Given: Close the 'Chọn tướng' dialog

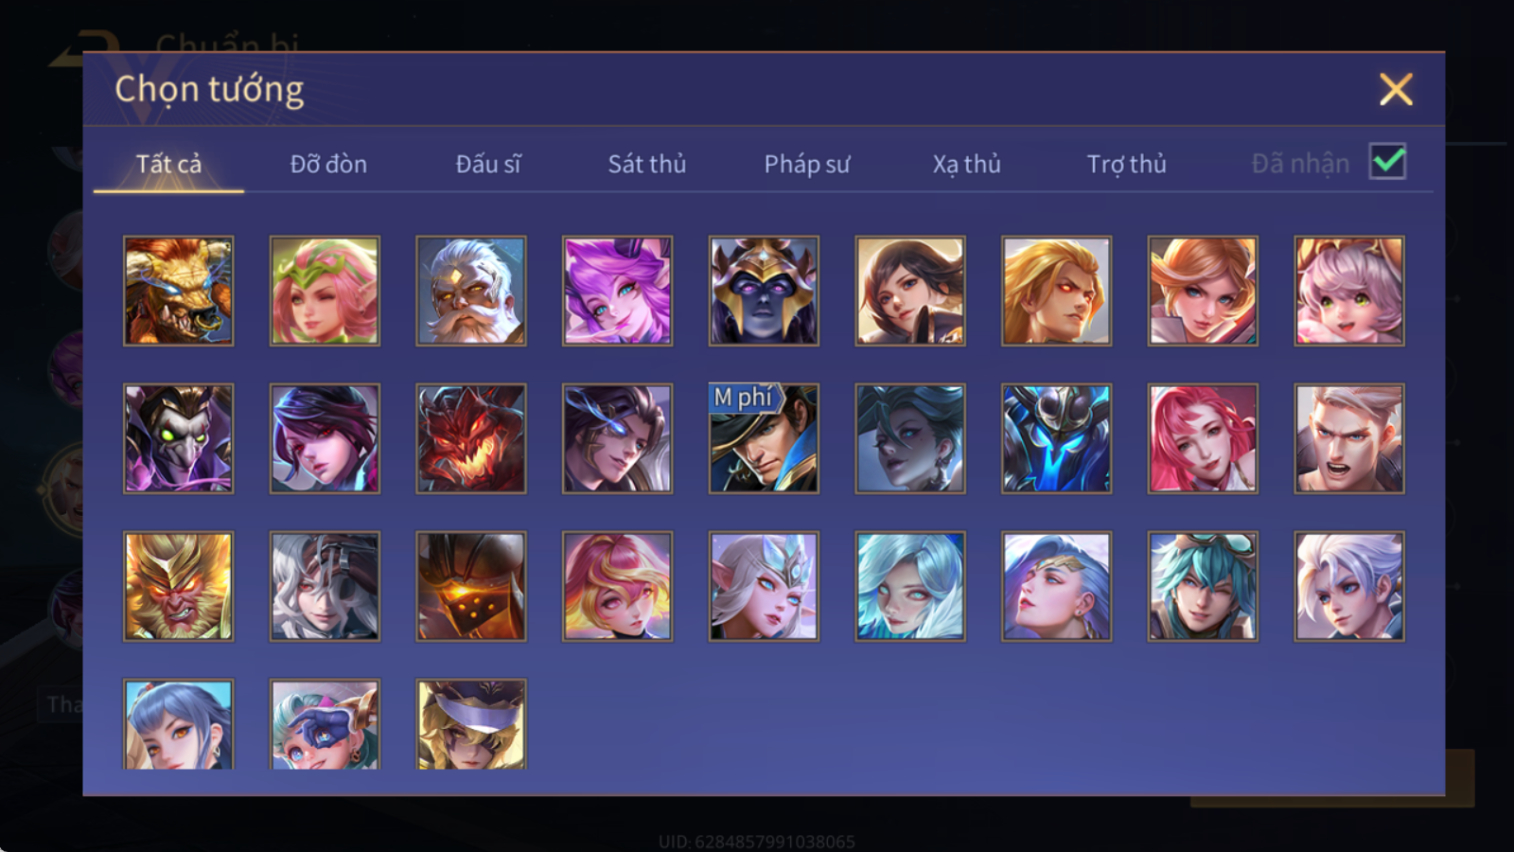Looking at the screenshot, I should tap(1396, 89).
